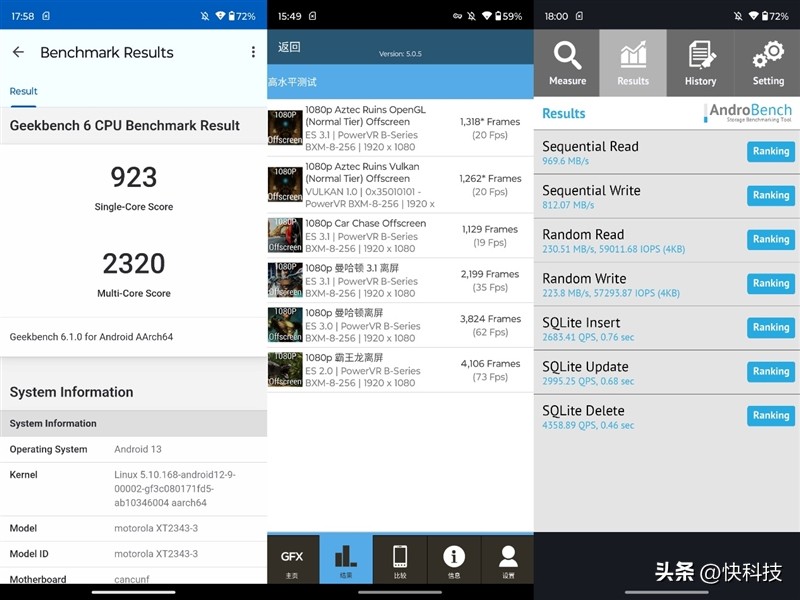Tap the AndroBench logo
This screenshot has width=800, height=600.
pyautogui.click(x=748, y=113)
